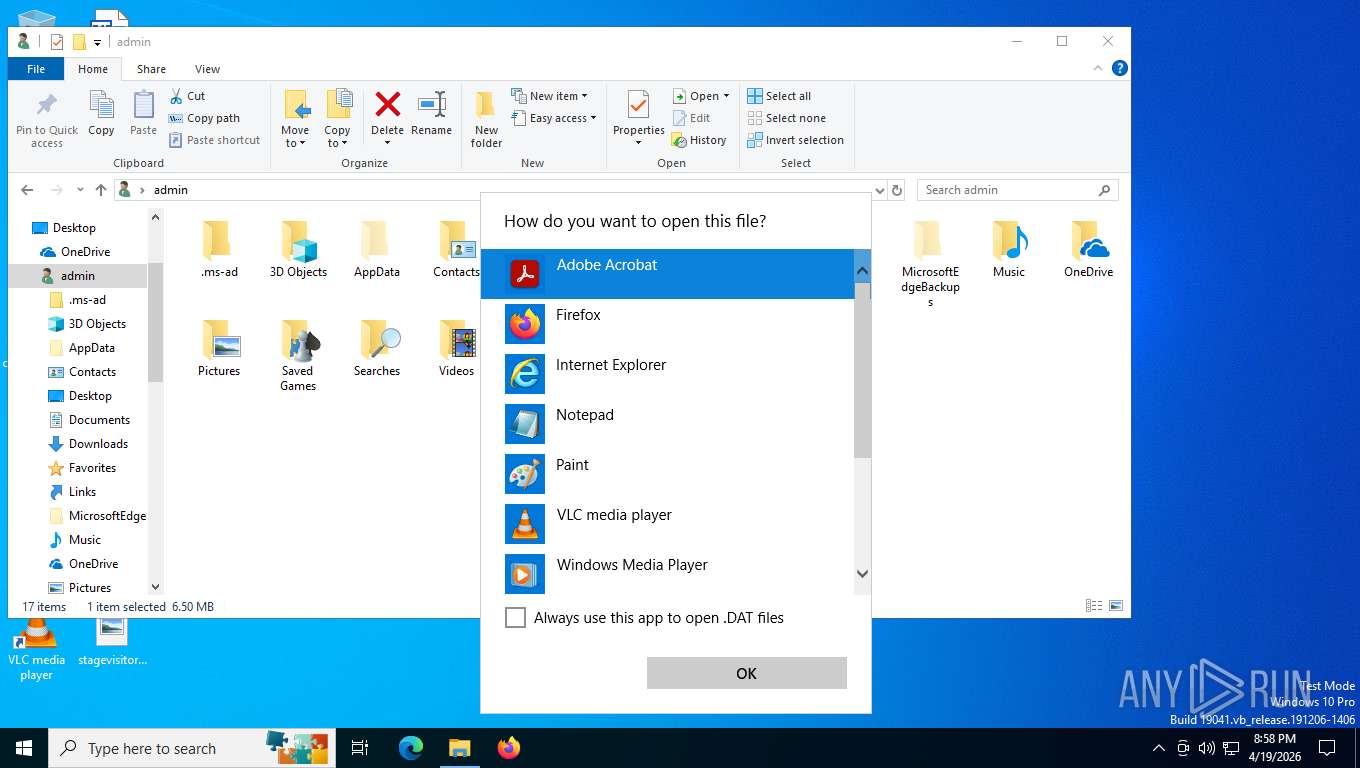This screenshot has height=768, width=1360.
Task: Expand the Open dropdown arrow in ribbon
Action: (726, 96)
